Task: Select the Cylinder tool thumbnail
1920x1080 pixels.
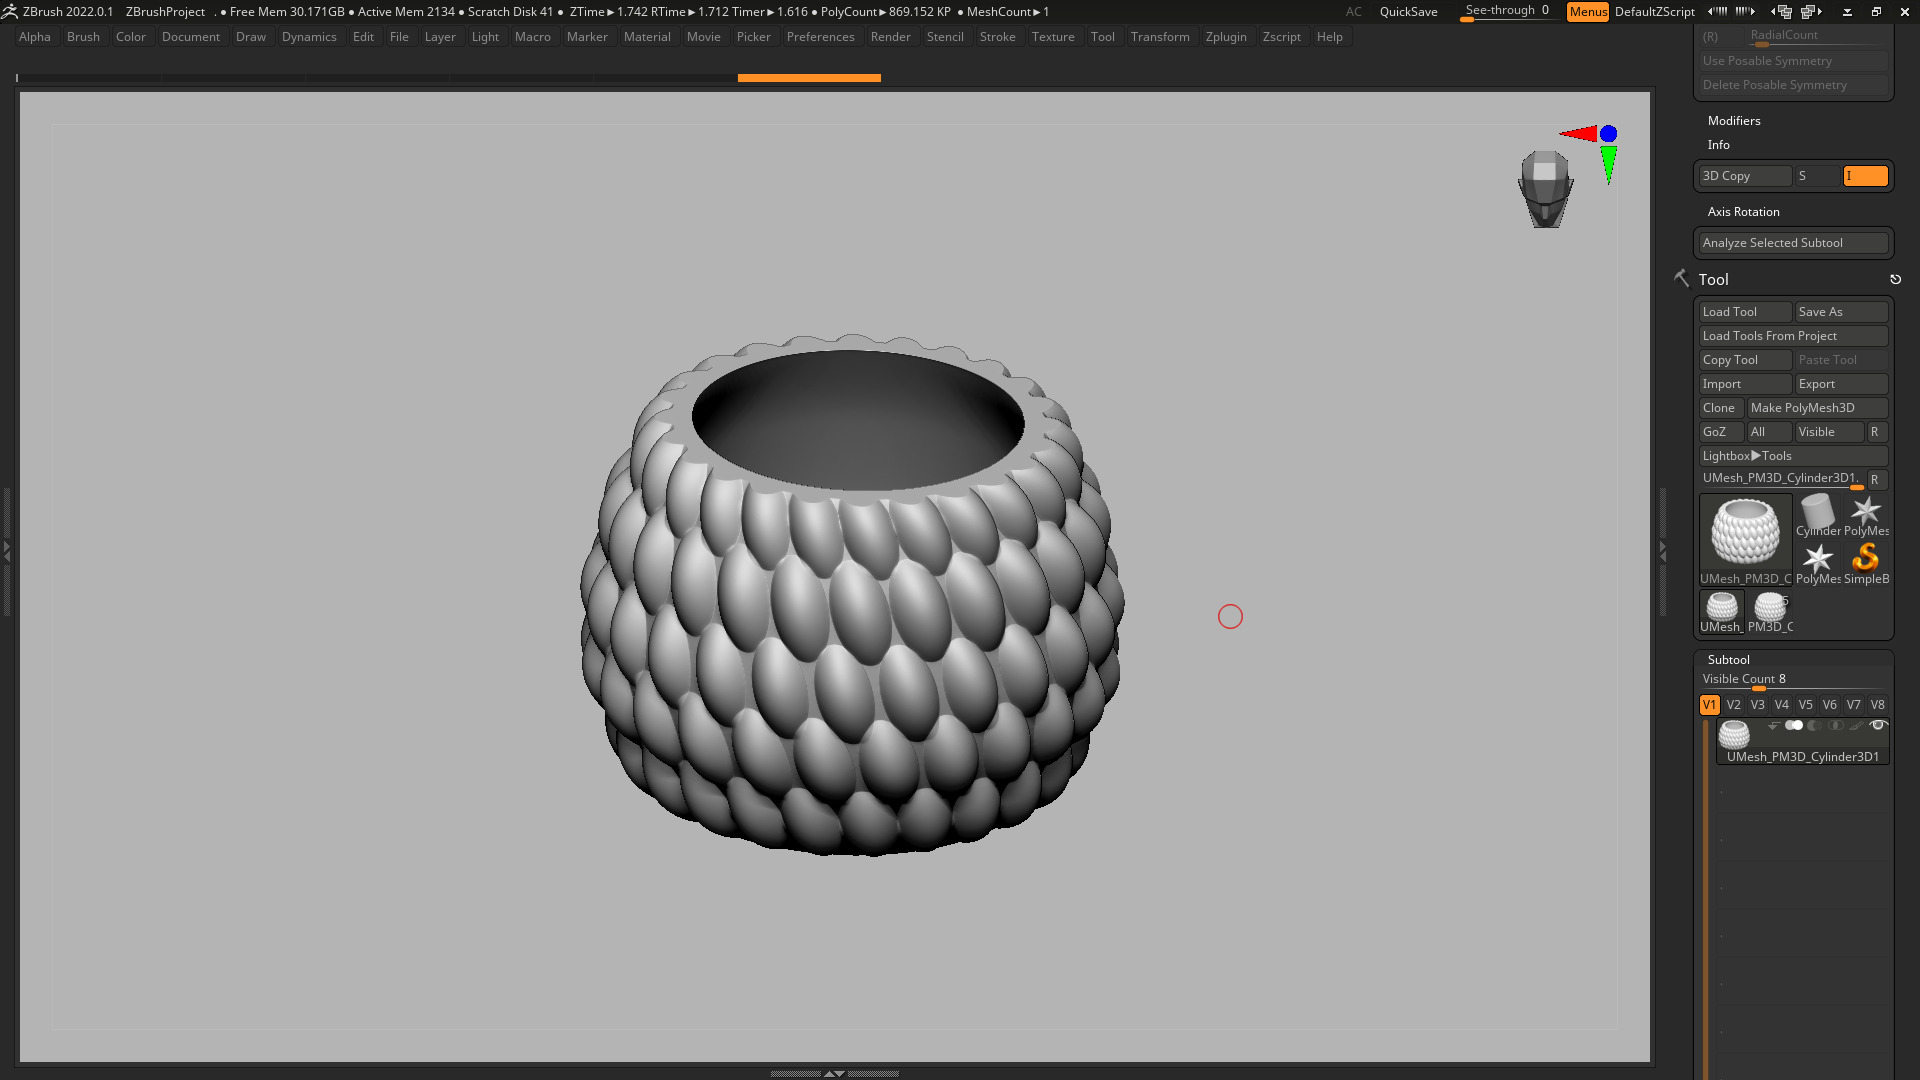Action: coord(1818,515)
